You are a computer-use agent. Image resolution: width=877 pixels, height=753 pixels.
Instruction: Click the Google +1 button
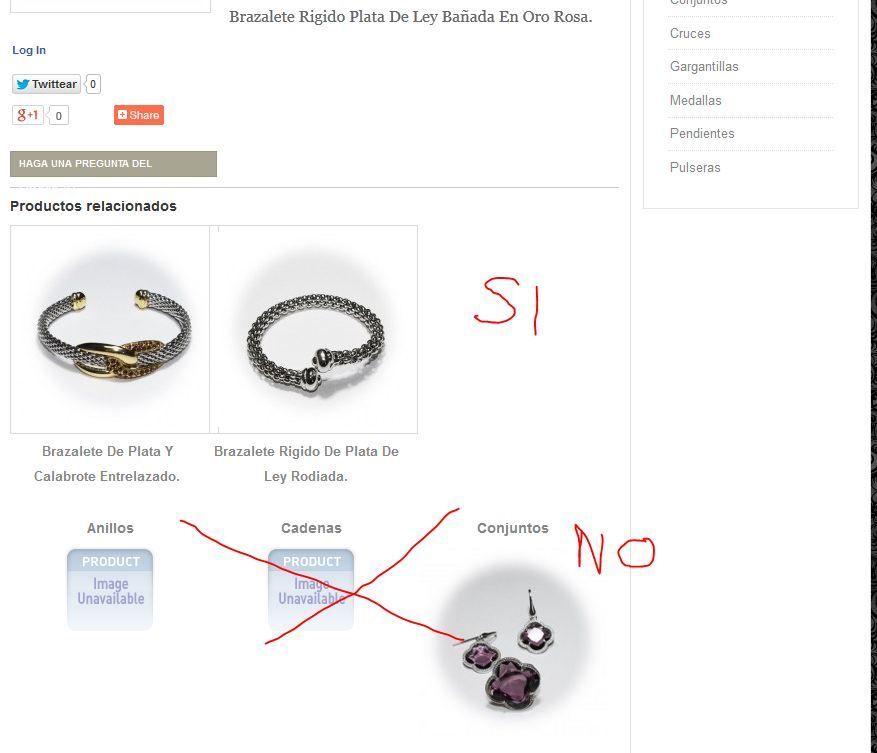click(x=27, y=115)
